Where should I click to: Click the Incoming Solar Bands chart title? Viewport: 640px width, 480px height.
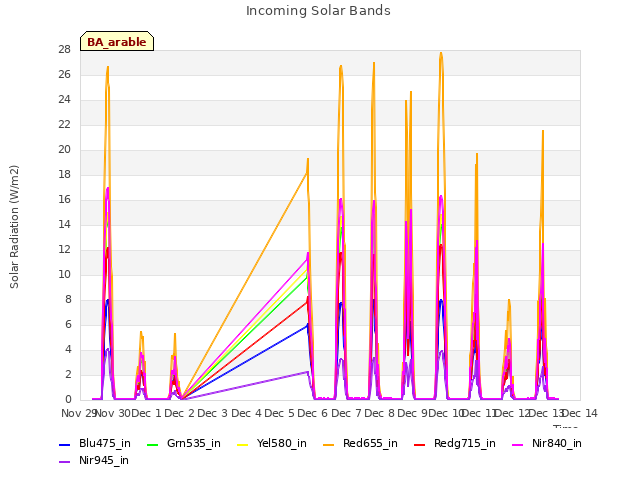point(318,11)
